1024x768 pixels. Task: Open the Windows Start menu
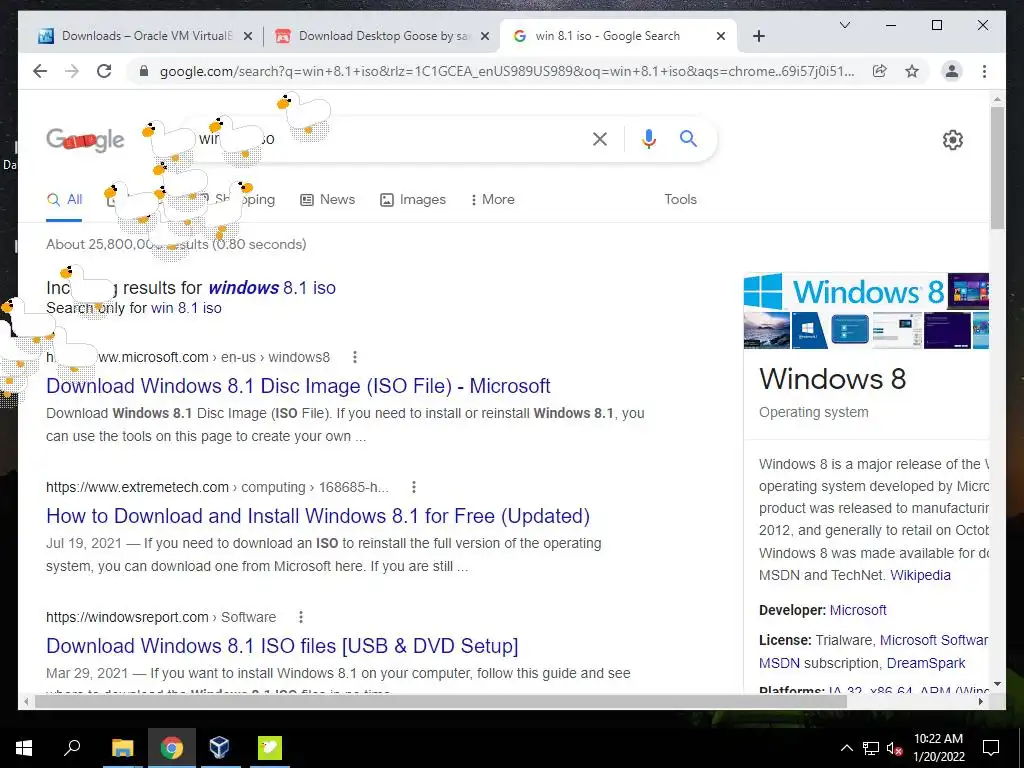24,748
